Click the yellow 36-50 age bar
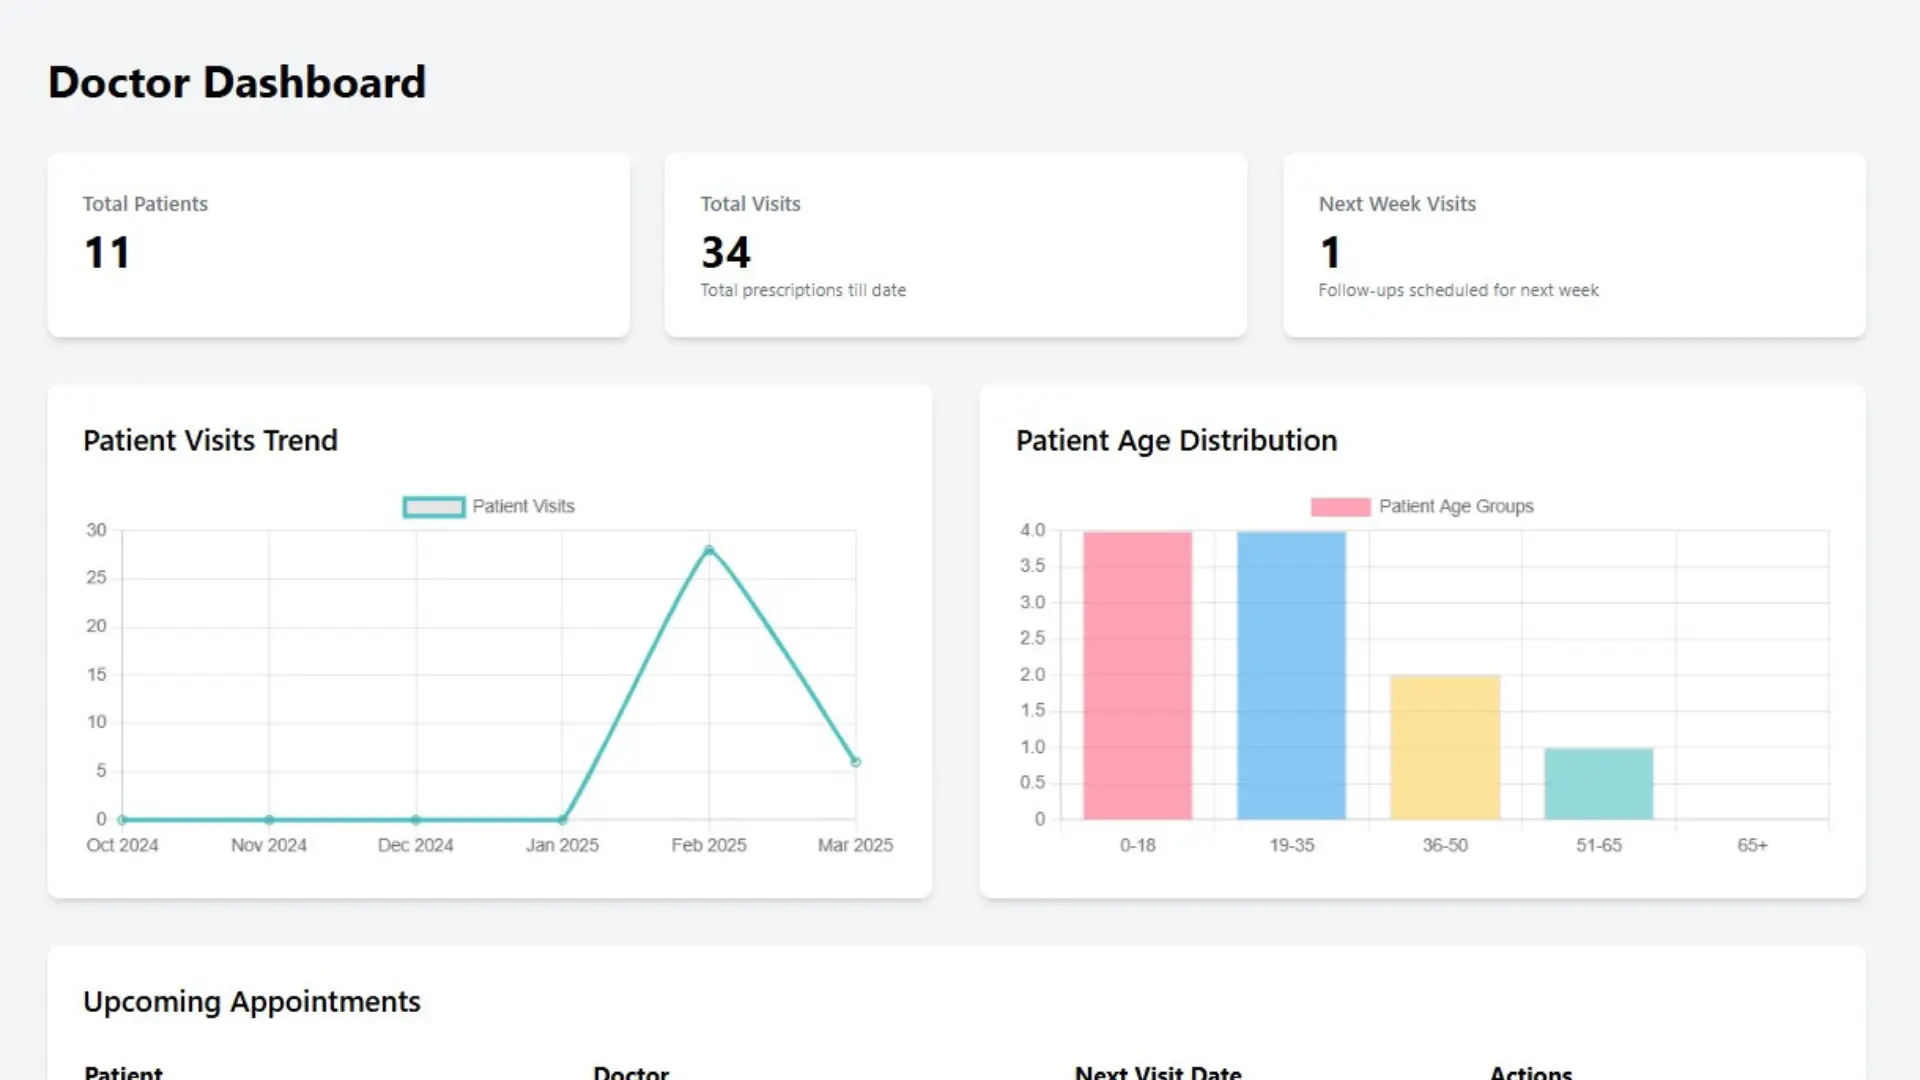Screen dimensions: 1920x1080 pos(1445,748)
